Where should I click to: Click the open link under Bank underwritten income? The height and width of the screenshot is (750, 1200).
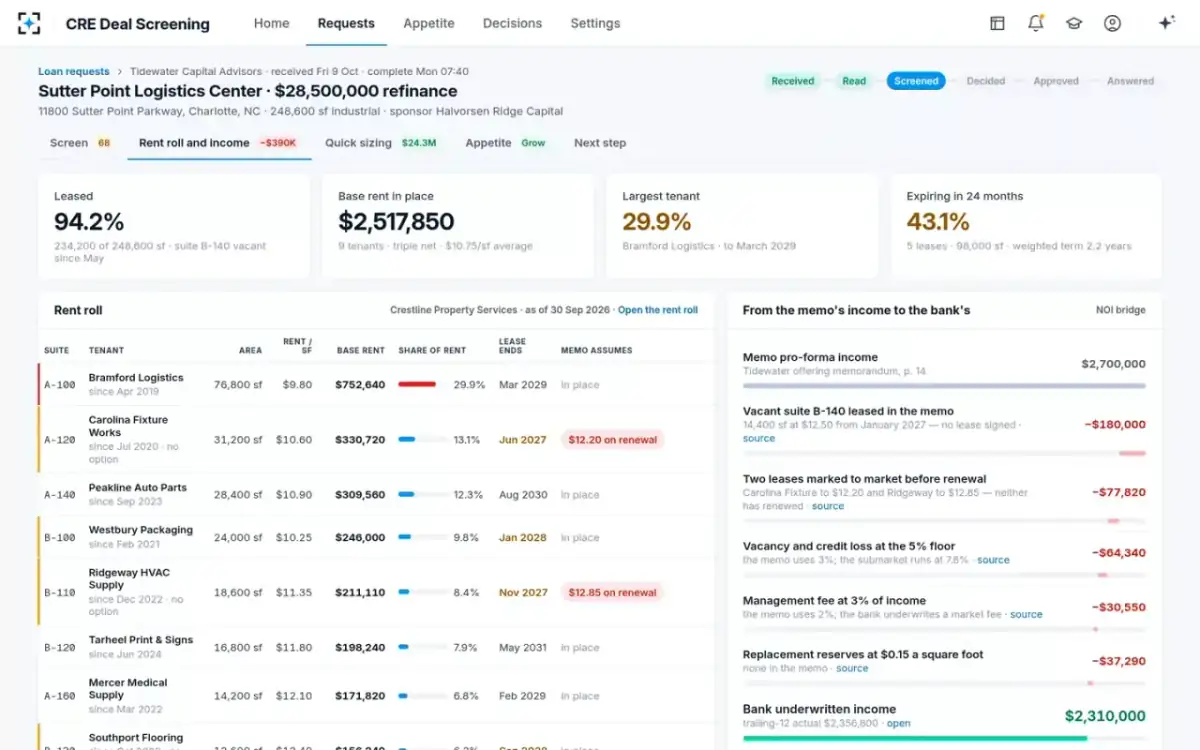click(x=899, y=723)
